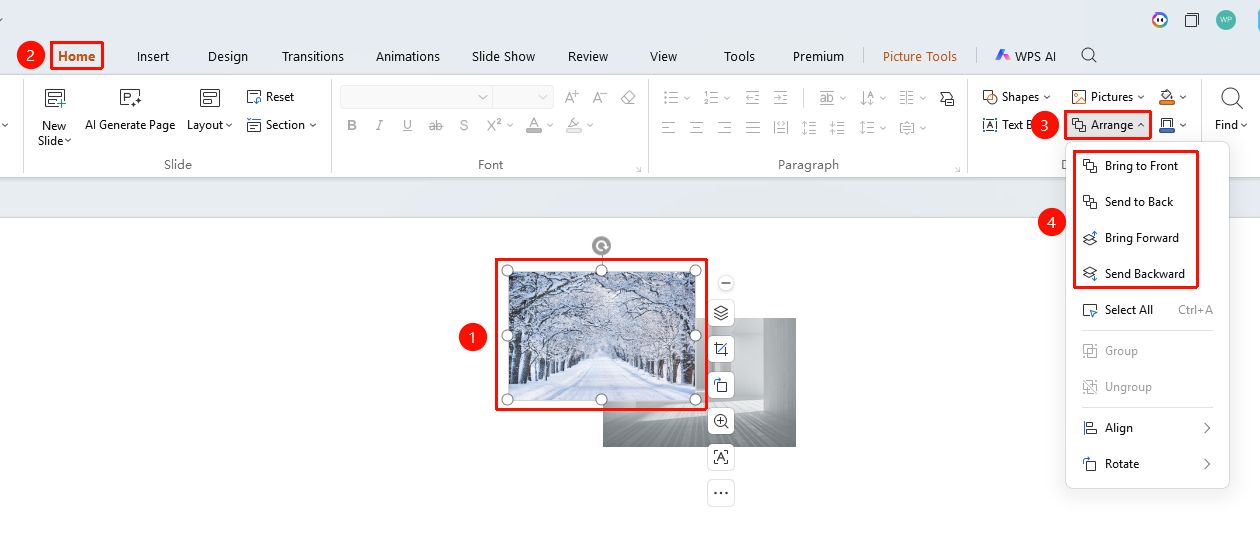
Task: Click the rotation handle above the snow picture
Action: tap(601, 246)
